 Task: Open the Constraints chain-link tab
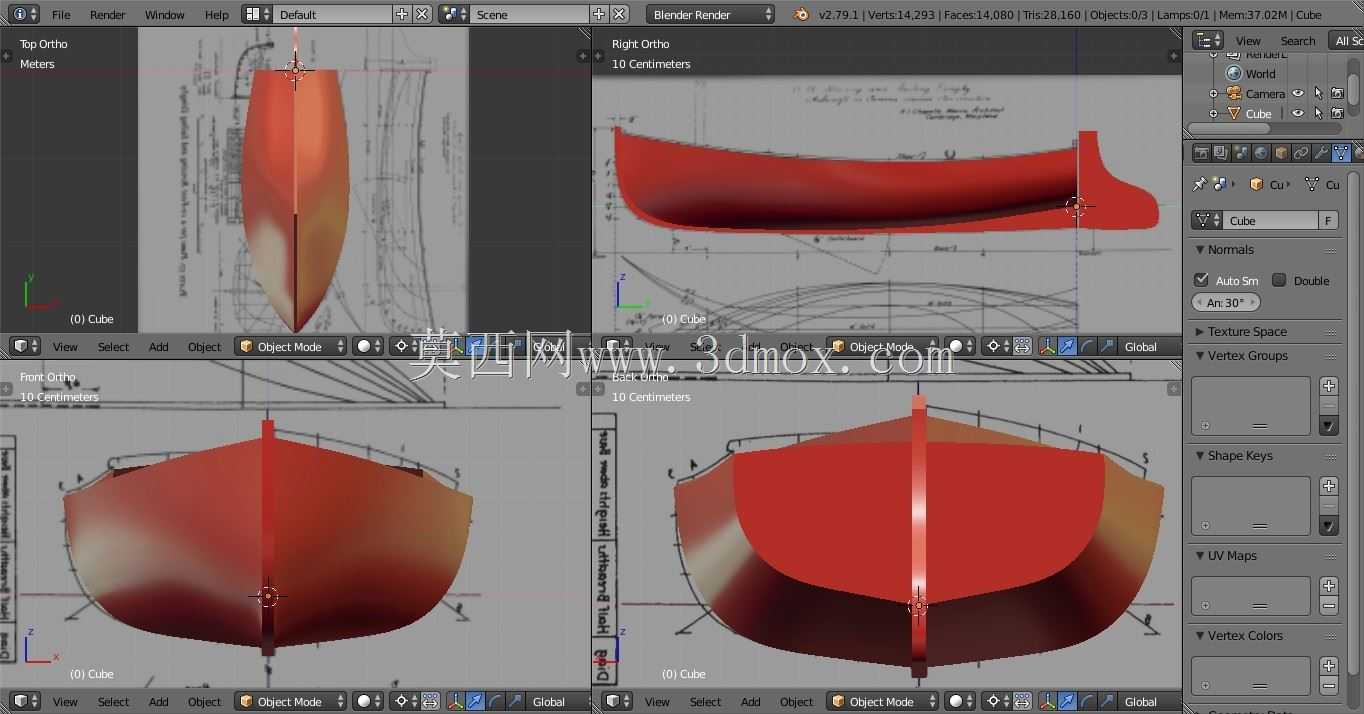pos(1301,153)
